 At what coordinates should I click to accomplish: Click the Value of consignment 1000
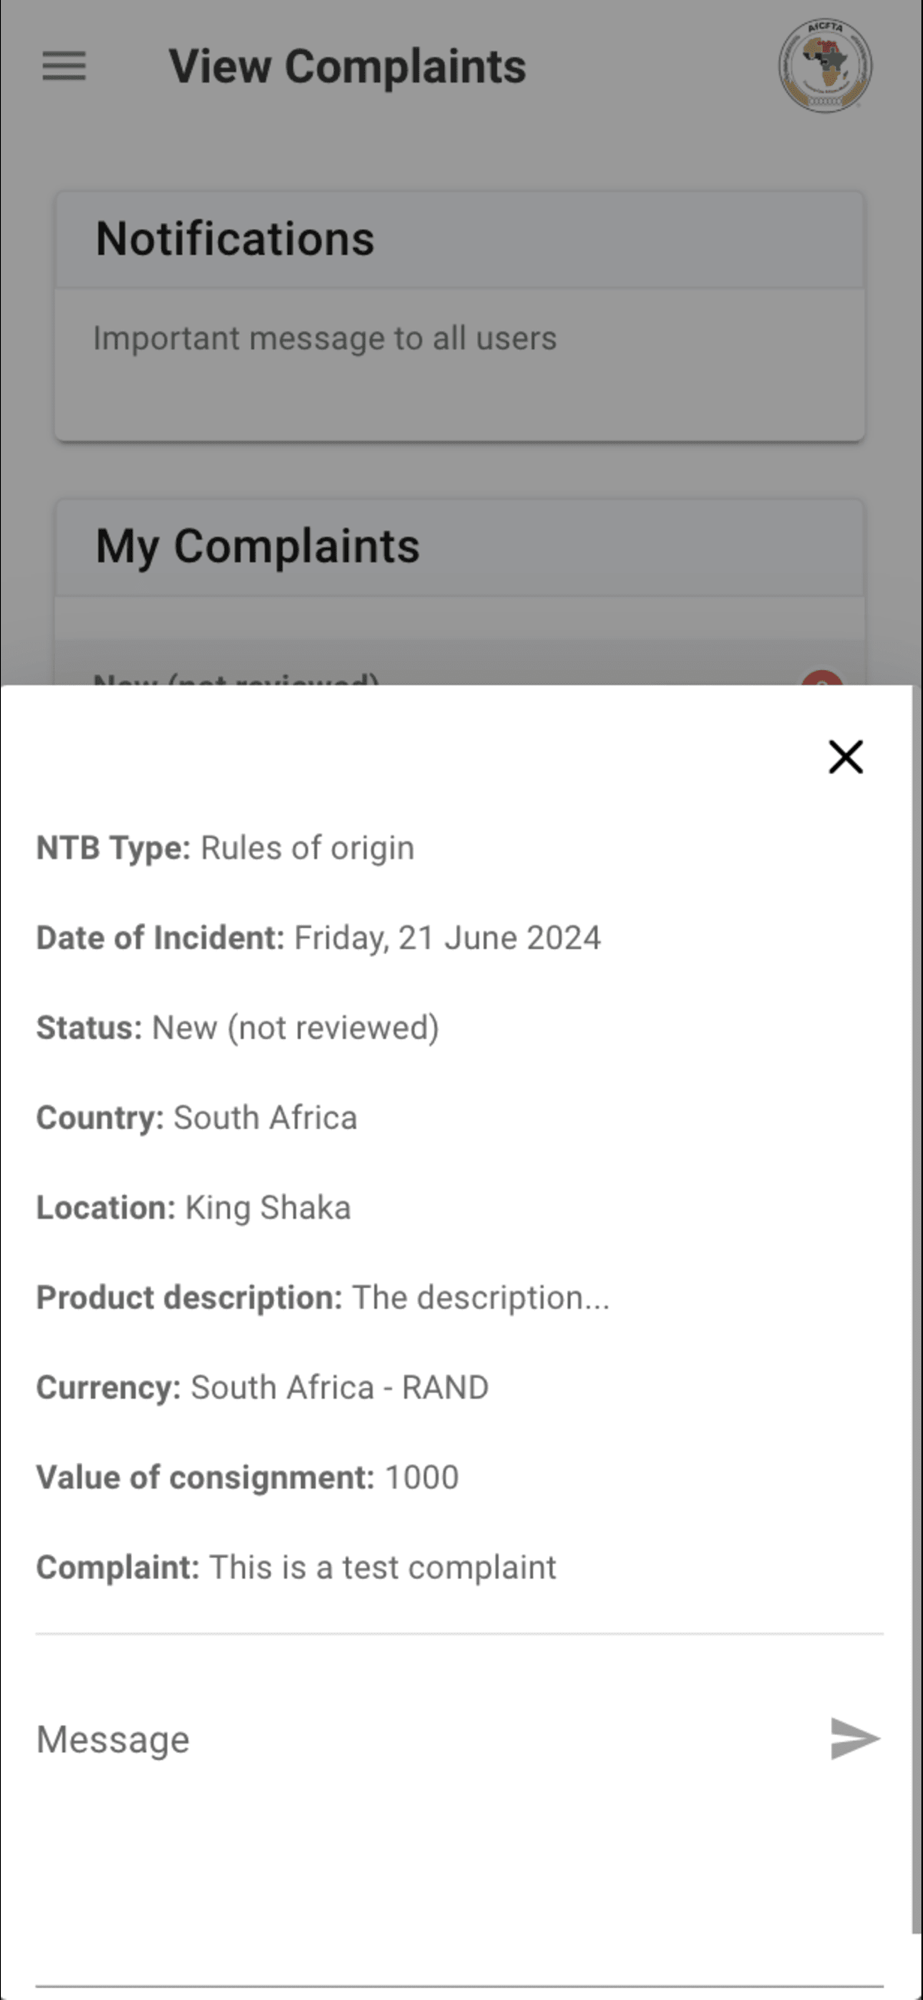click(422, 1478)
